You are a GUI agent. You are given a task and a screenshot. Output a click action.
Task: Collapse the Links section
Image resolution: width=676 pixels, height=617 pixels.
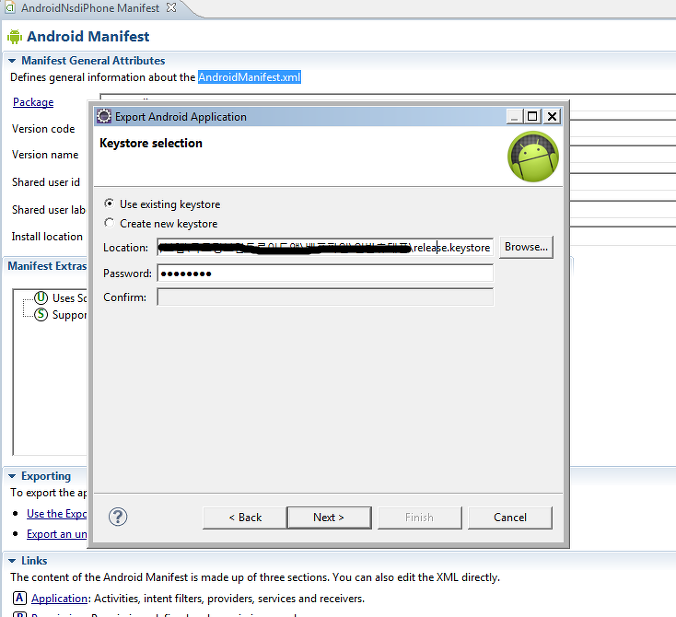pos(12,561)
